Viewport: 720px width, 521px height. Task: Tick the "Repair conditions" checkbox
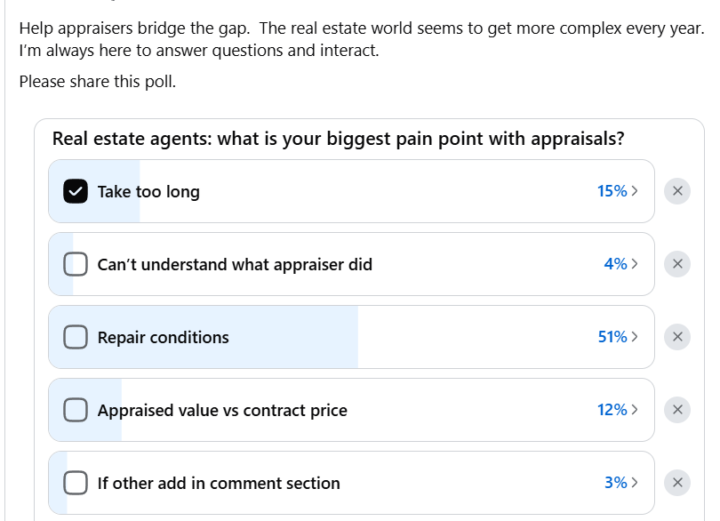point(76,337)
